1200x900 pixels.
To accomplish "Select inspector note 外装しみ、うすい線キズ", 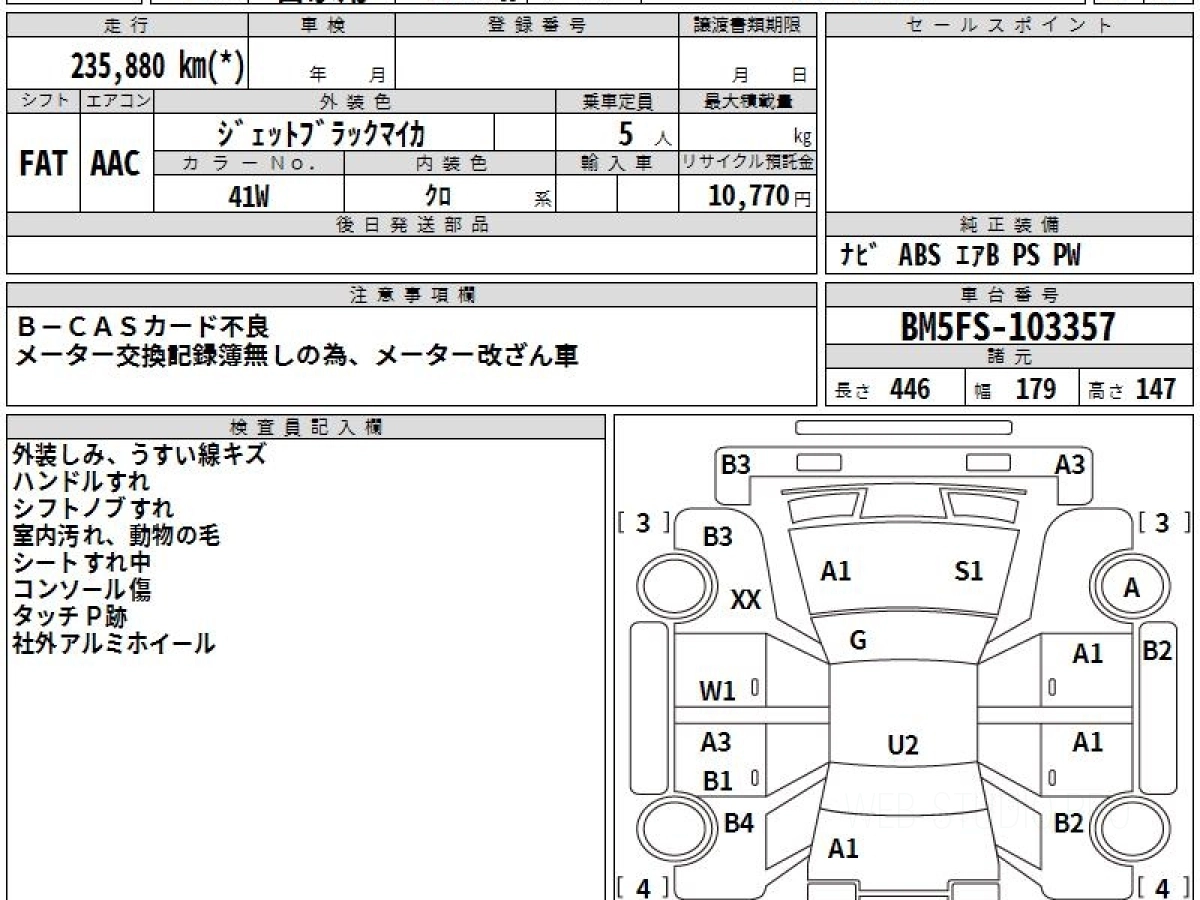I will [140, 454].
